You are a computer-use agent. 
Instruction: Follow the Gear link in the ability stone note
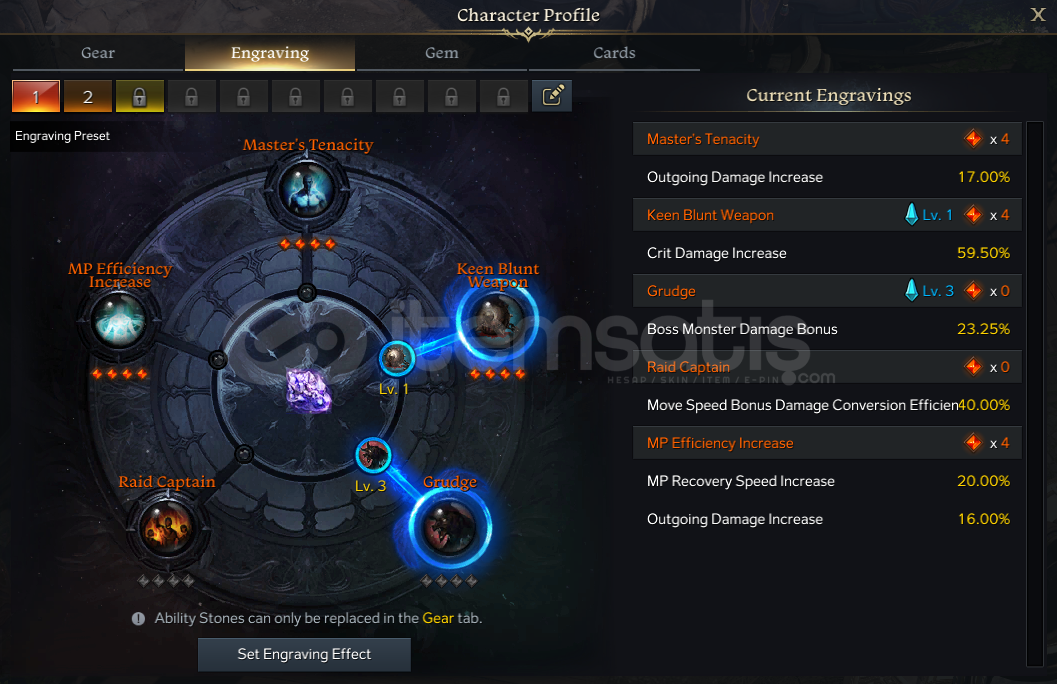tap(437, 618)
